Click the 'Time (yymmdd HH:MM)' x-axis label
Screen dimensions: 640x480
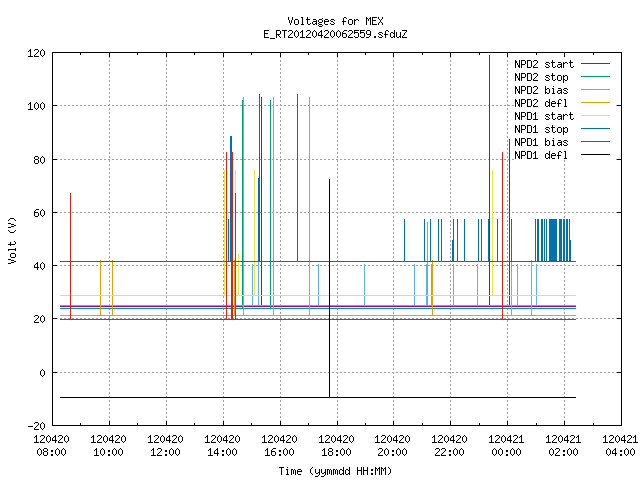coord(335,471)
